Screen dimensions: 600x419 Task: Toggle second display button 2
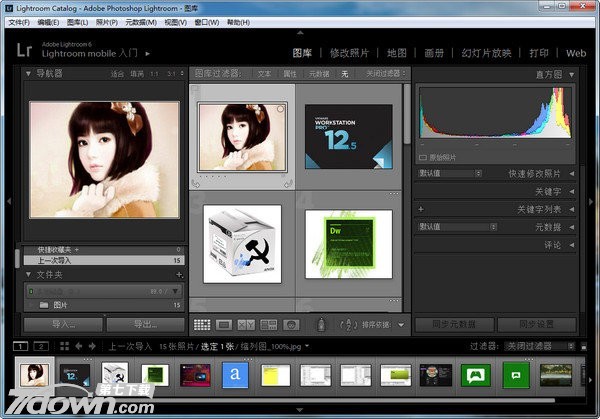(x=41, y=346)
